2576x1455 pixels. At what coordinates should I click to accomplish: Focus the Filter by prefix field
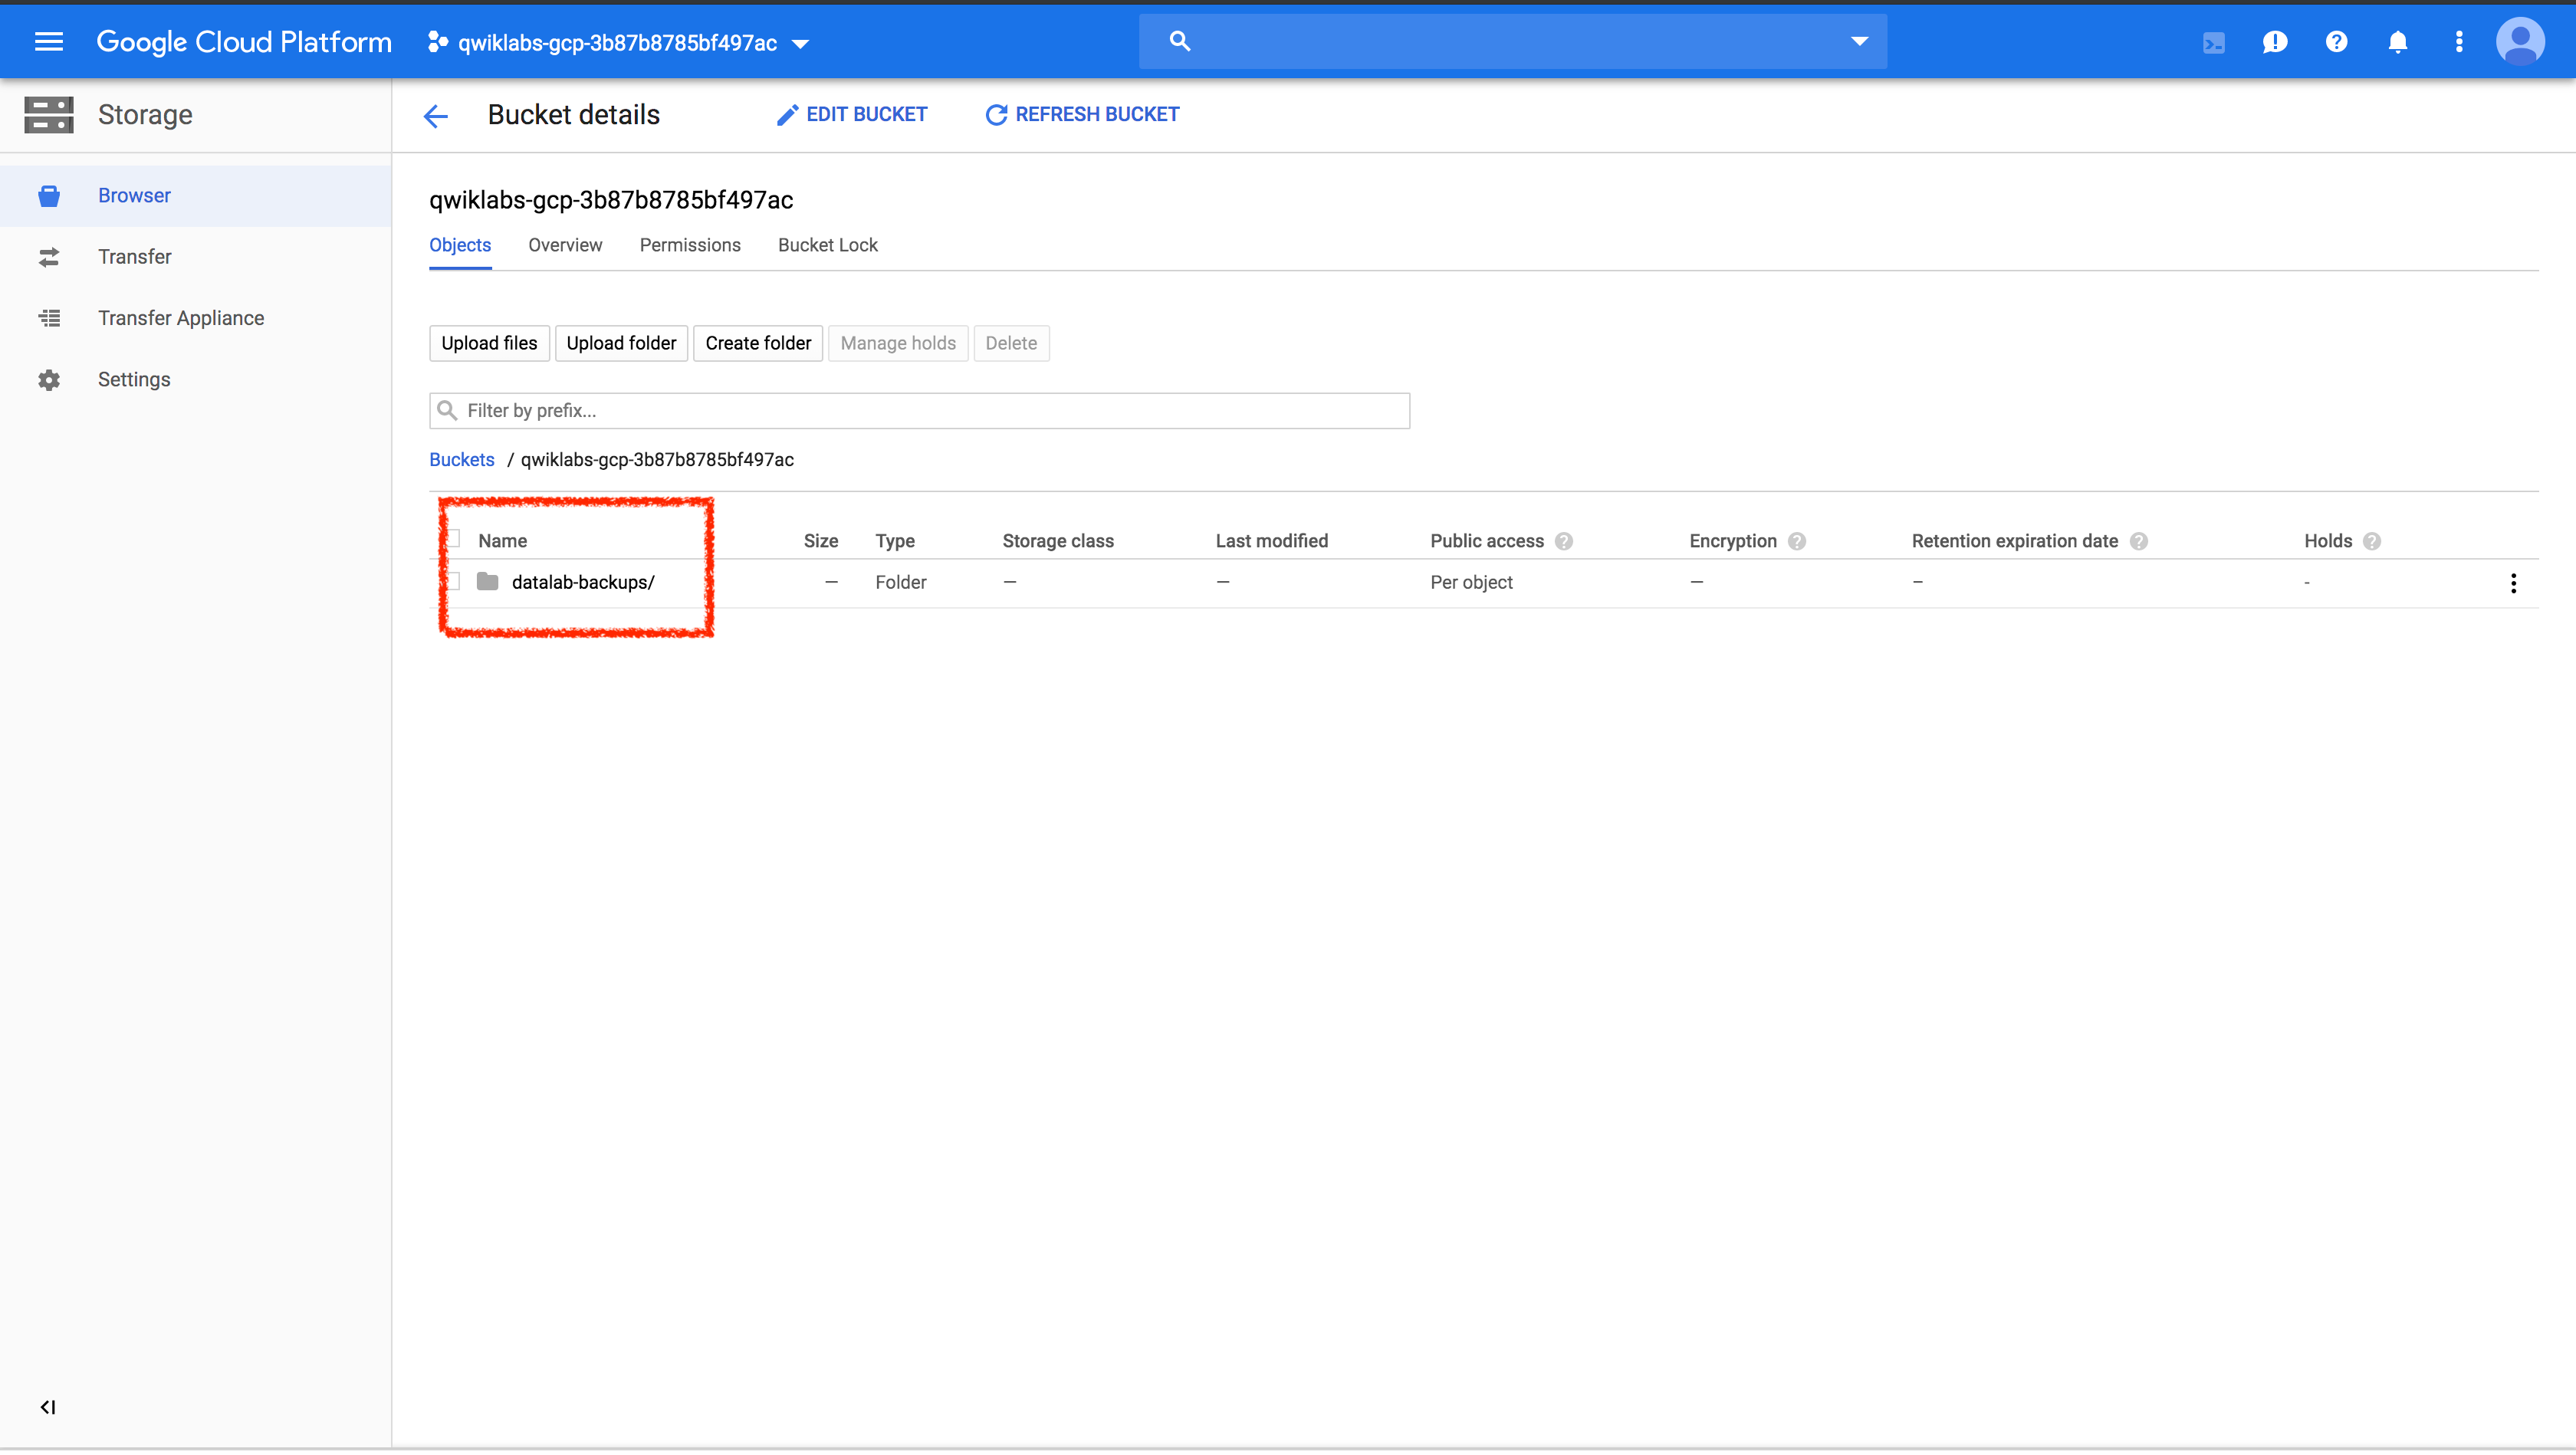(919, 411)
